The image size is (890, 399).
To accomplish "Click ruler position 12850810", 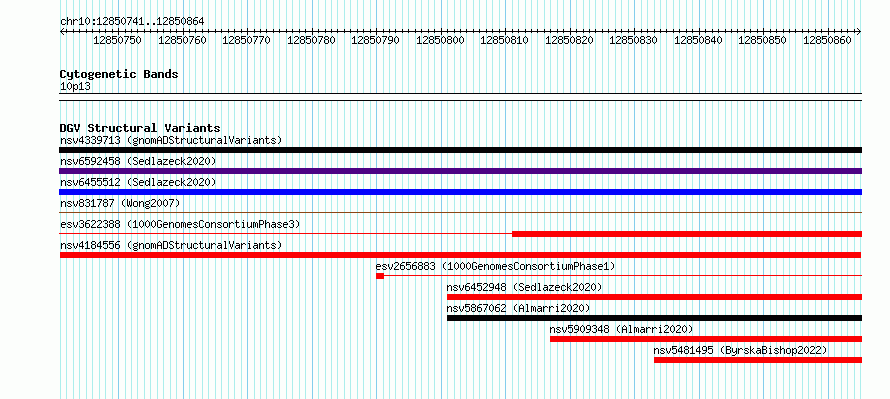I will (x=504, y=40).
